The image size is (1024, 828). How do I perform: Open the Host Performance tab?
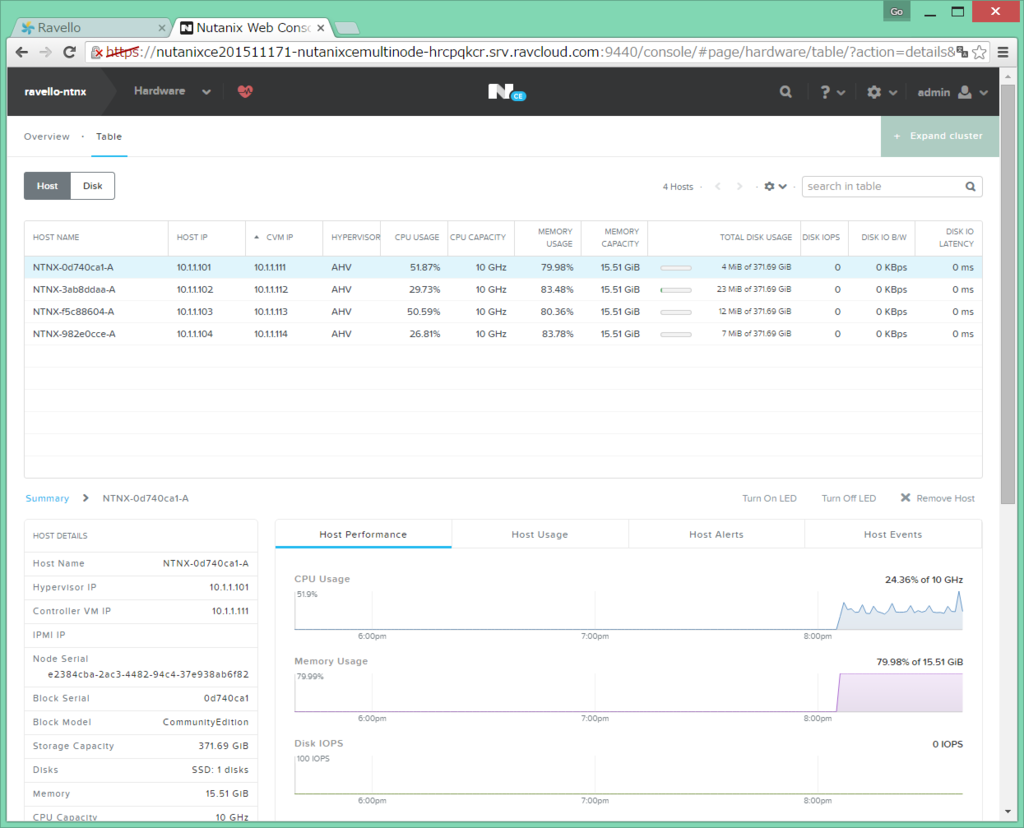pyautogui.click(x=363, y=534)
